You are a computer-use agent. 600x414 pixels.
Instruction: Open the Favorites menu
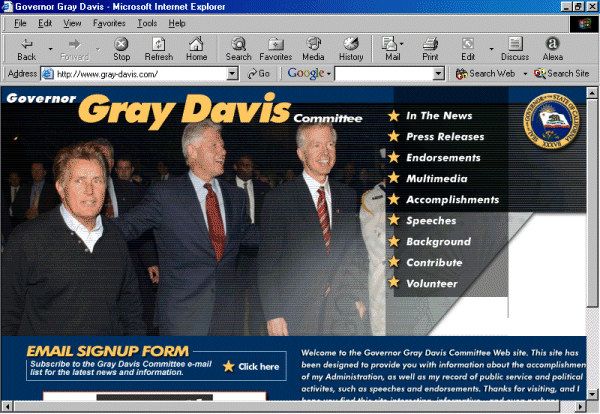(109, 23)
